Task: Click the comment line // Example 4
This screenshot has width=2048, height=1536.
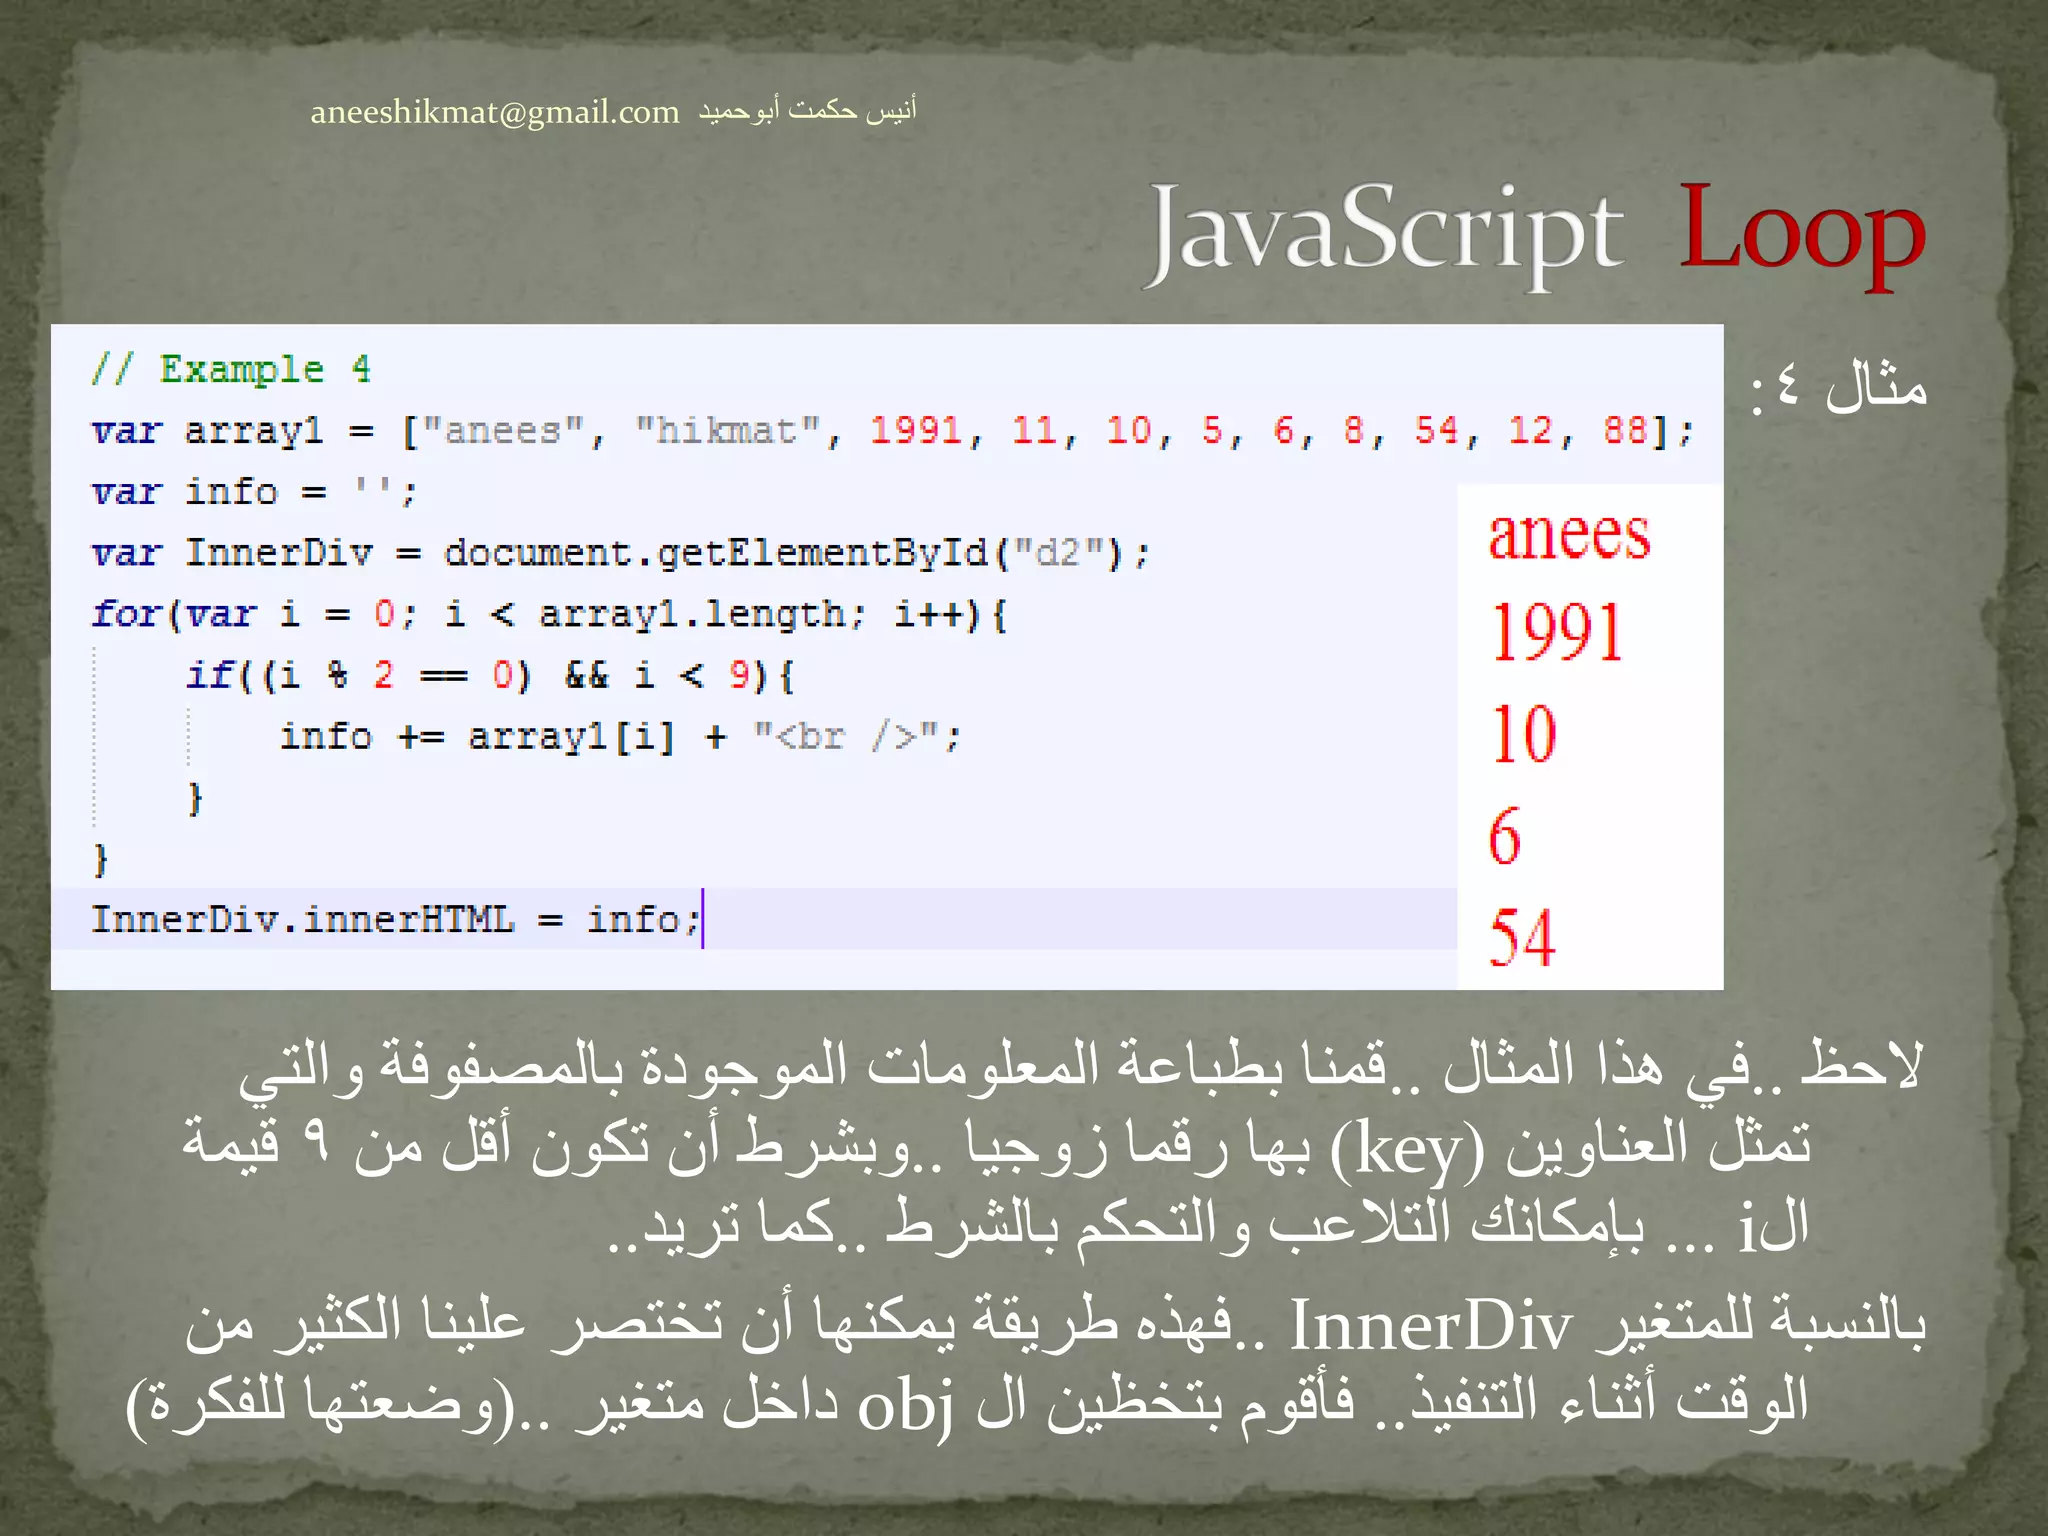Action: pyautogui.click(x=231, y=370)
